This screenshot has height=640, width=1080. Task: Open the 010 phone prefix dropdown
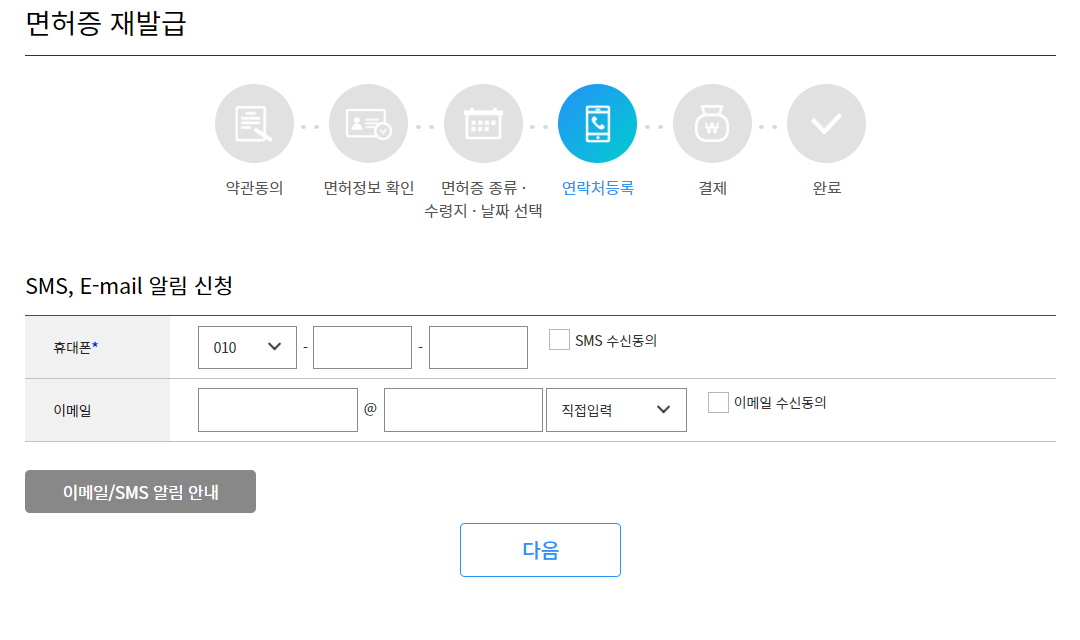pyautogui.click(x=247, y=347)
